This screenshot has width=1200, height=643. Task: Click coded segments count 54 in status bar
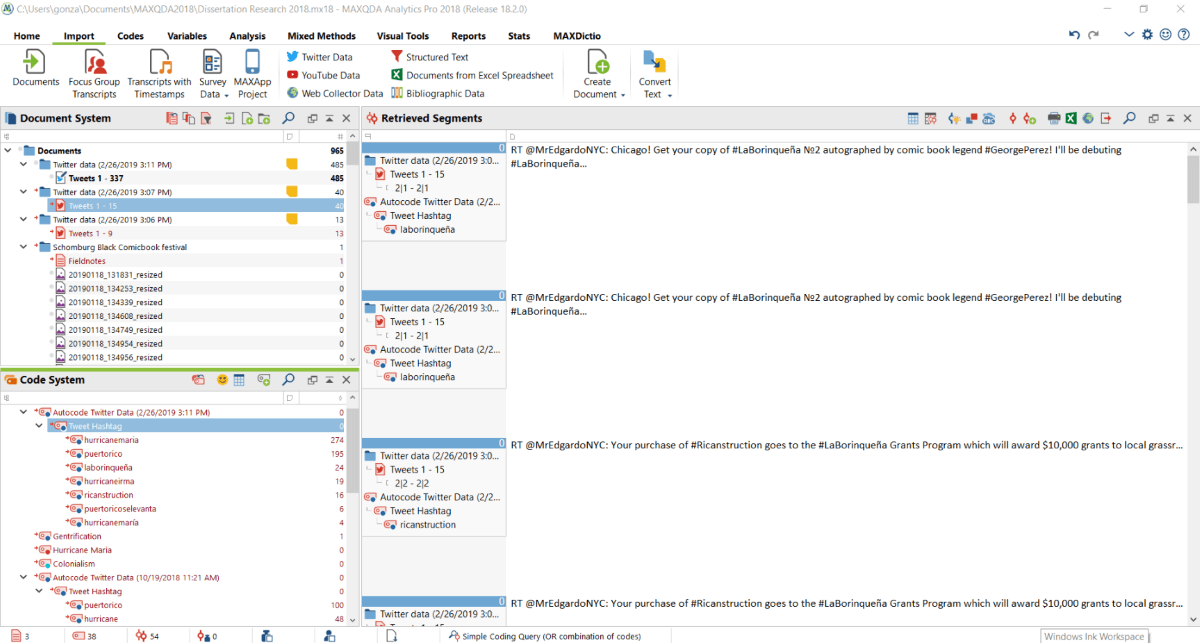pyautogui.click(x=147, y=636)
